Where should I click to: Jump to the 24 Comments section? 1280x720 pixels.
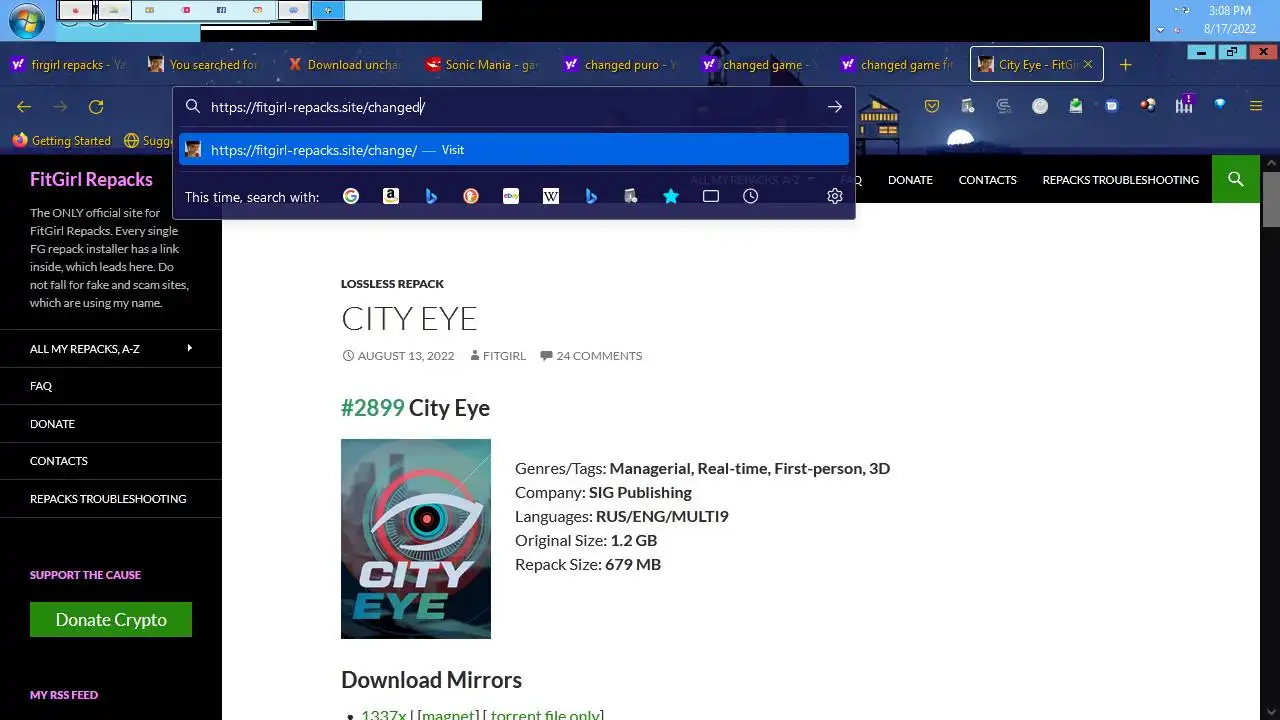(599, 356)
